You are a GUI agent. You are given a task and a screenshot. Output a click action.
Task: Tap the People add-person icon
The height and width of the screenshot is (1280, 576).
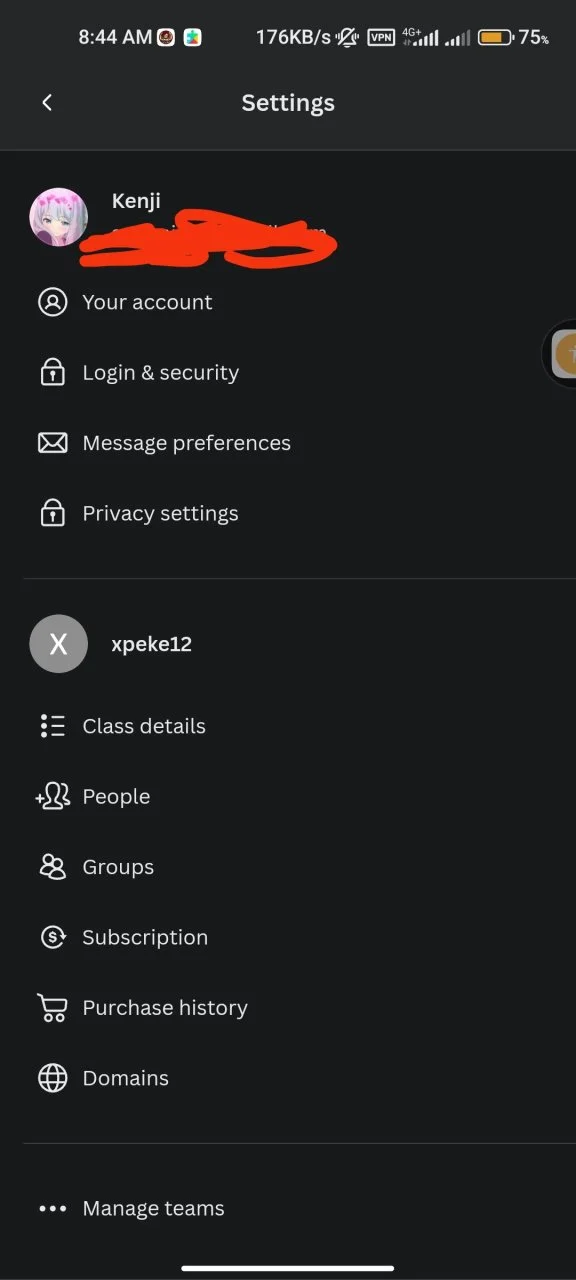(x=52, y=796)
